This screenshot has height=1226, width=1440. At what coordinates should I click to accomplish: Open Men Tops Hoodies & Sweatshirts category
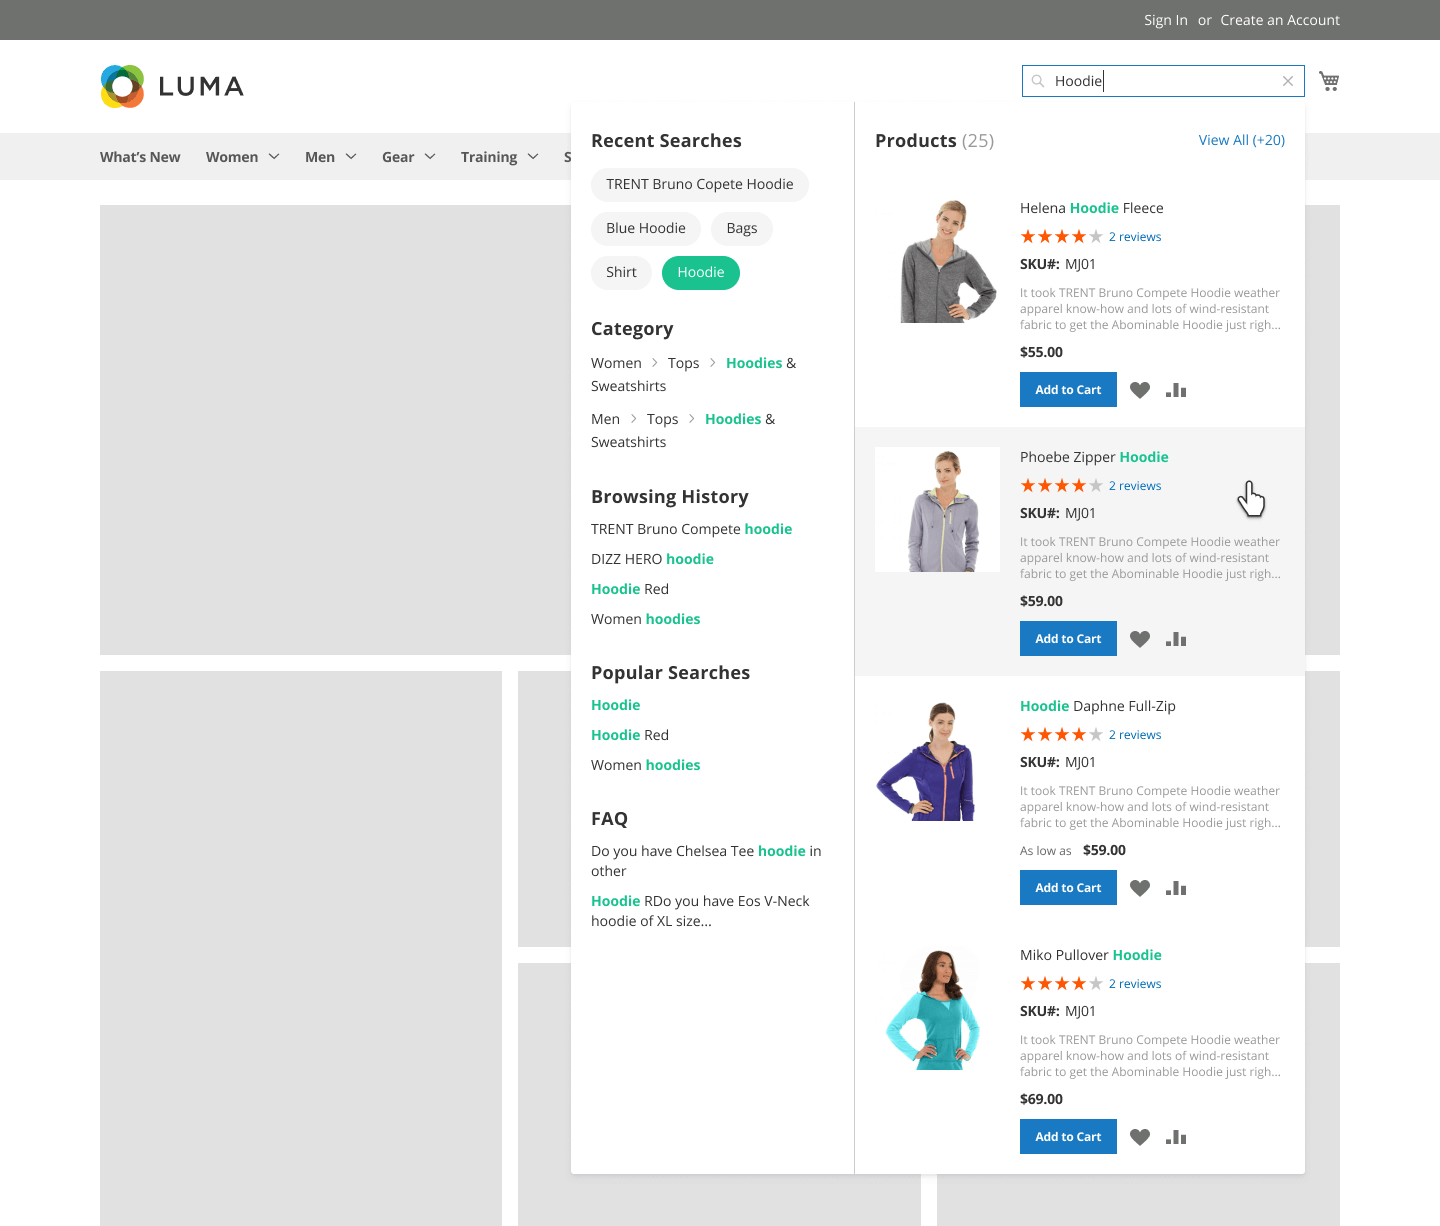point(683,430)
